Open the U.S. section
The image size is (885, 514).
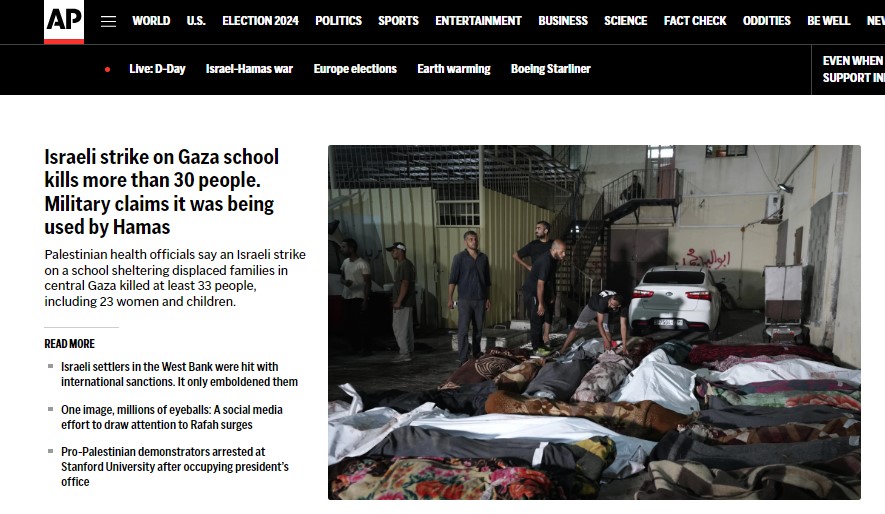(x=196, y=21)
